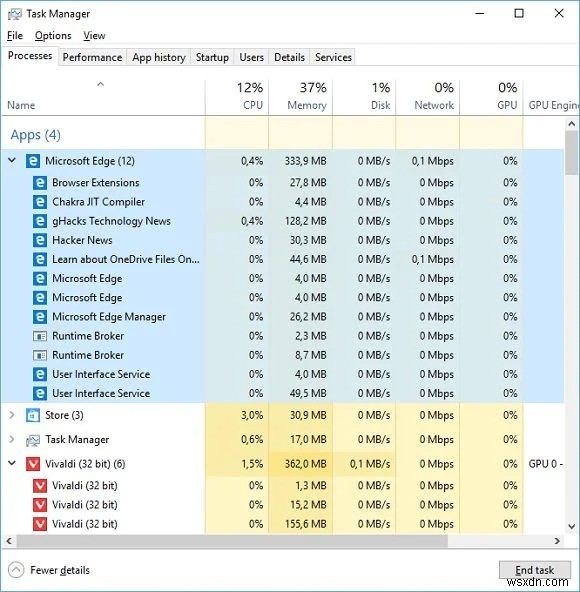Switch to the Performance tab
Screen dimensions: 580x592
tap(93, 57)
